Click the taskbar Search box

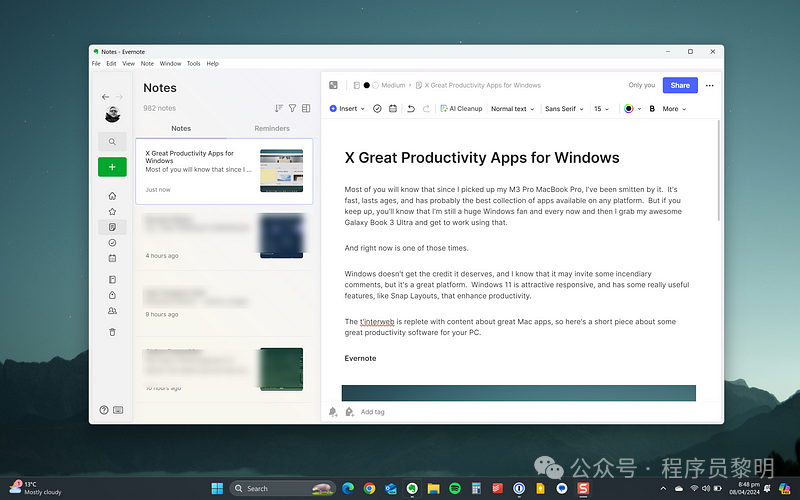pyautogui.click(x=283, y=488)
